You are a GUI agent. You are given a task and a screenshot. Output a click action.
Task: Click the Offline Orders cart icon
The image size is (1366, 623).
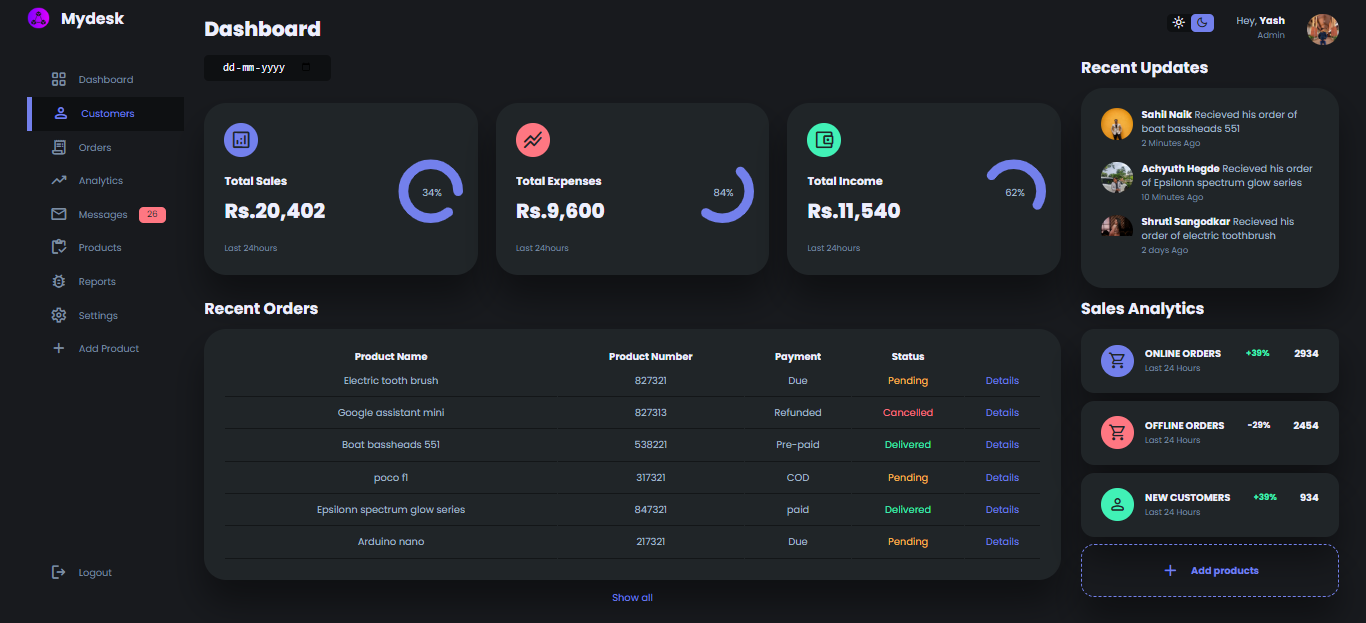point(1117,433)
